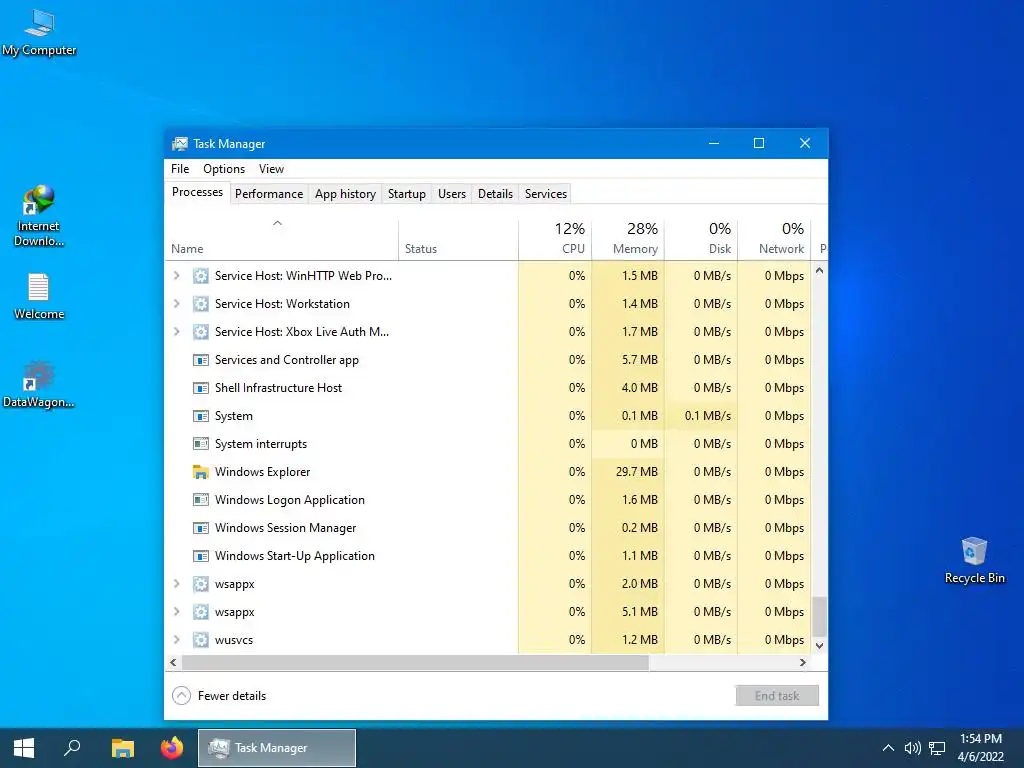The image size is (1024, 768).
Task: Click the System process icon
Action: (x=200, y=416)
